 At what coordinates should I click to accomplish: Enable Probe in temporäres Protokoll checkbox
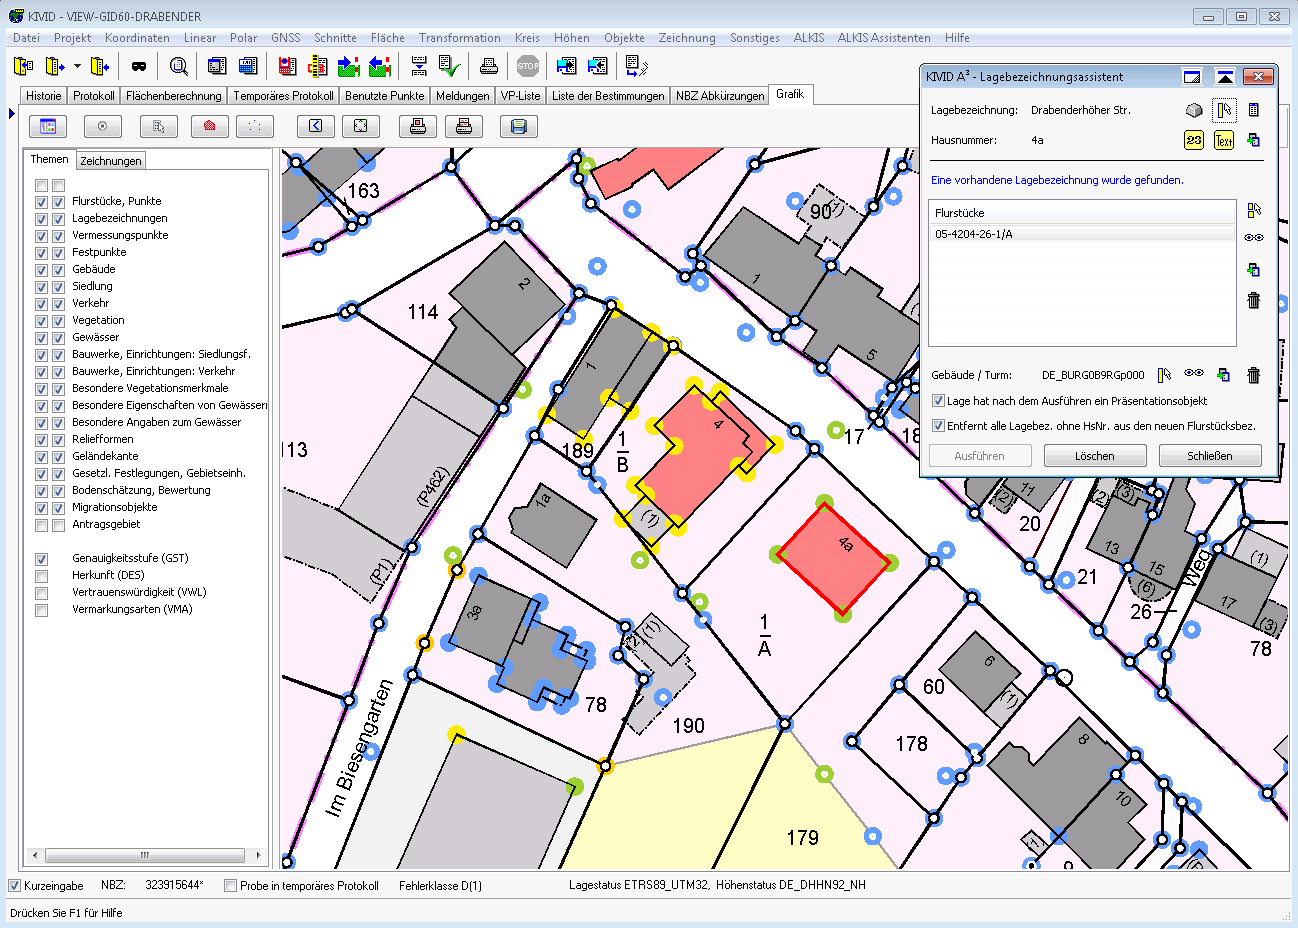coord(231,886)
